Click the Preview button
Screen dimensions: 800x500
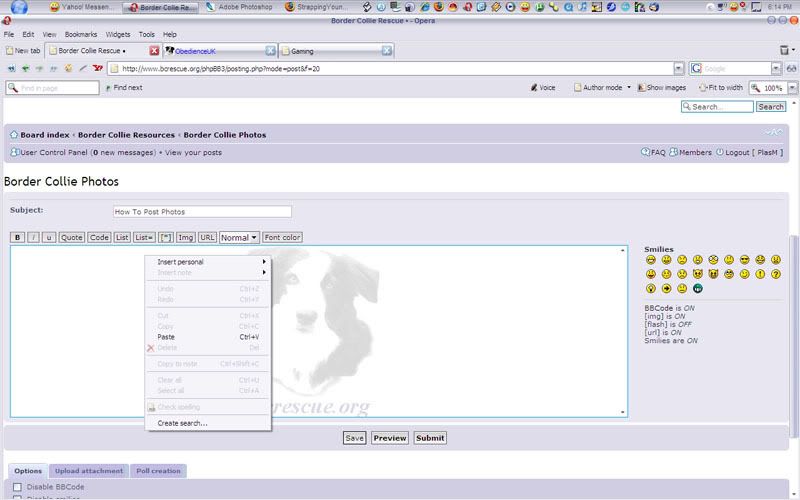click(390, 438)
